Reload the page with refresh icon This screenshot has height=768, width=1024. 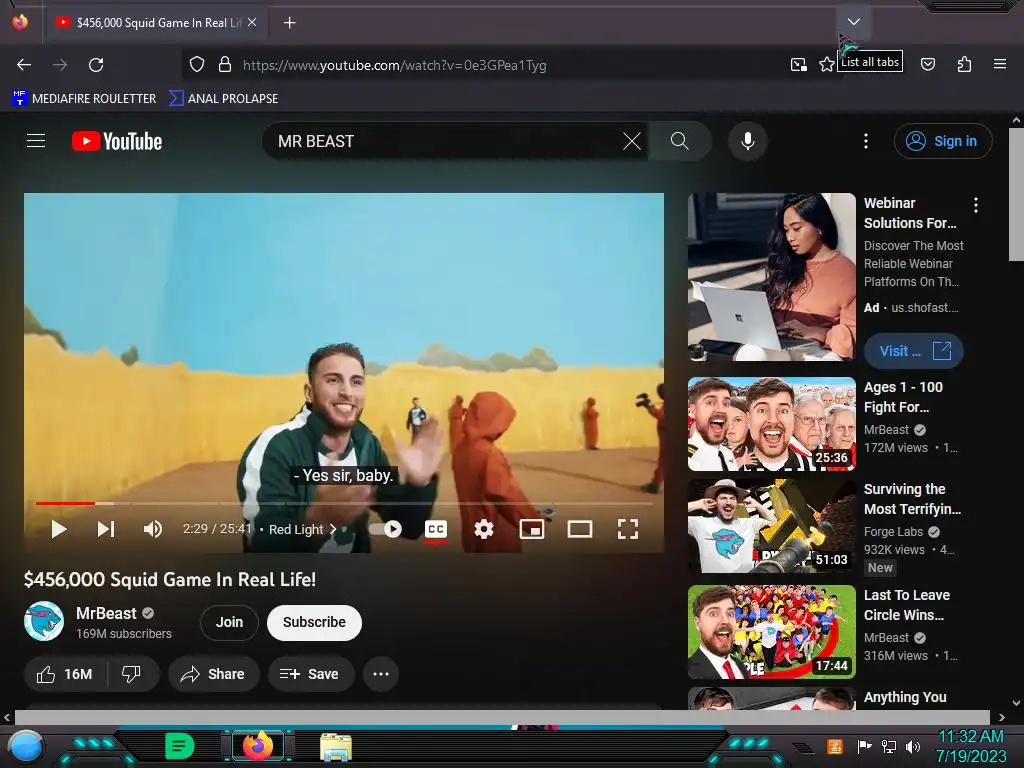point(96,65)
